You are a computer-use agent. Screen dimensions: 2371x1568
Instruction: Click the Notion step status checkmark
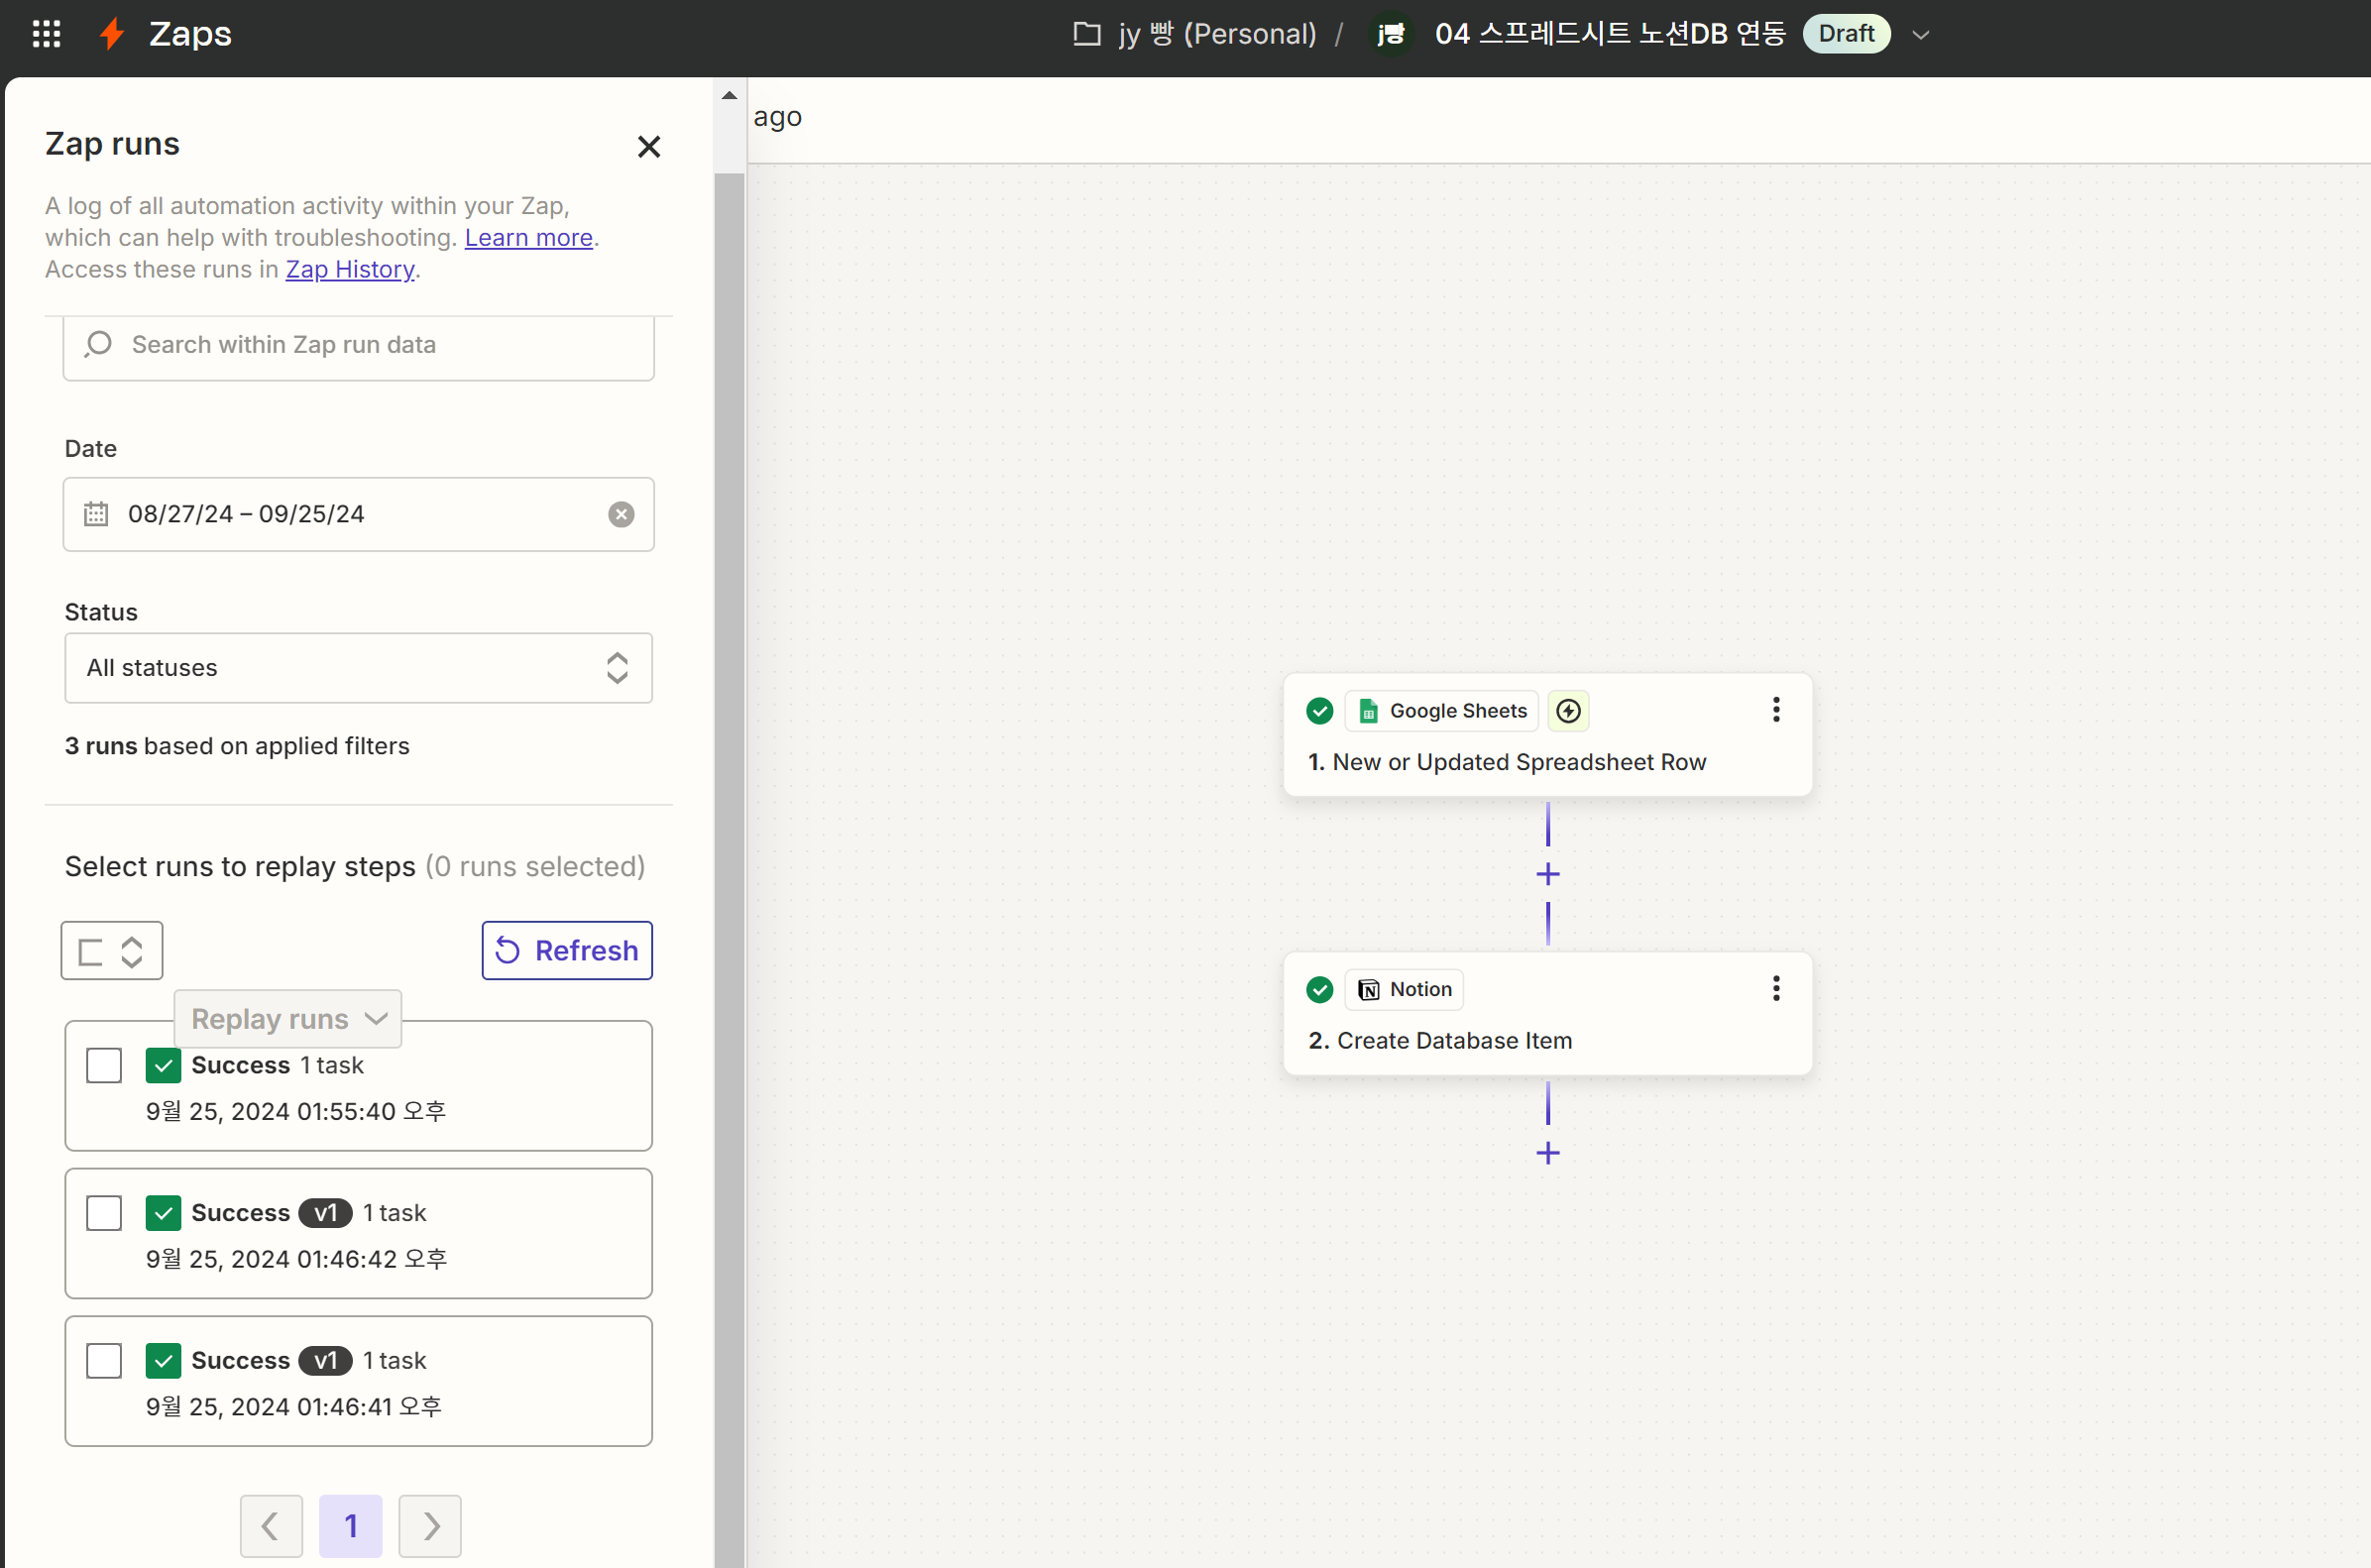[x=1320, y=990]
